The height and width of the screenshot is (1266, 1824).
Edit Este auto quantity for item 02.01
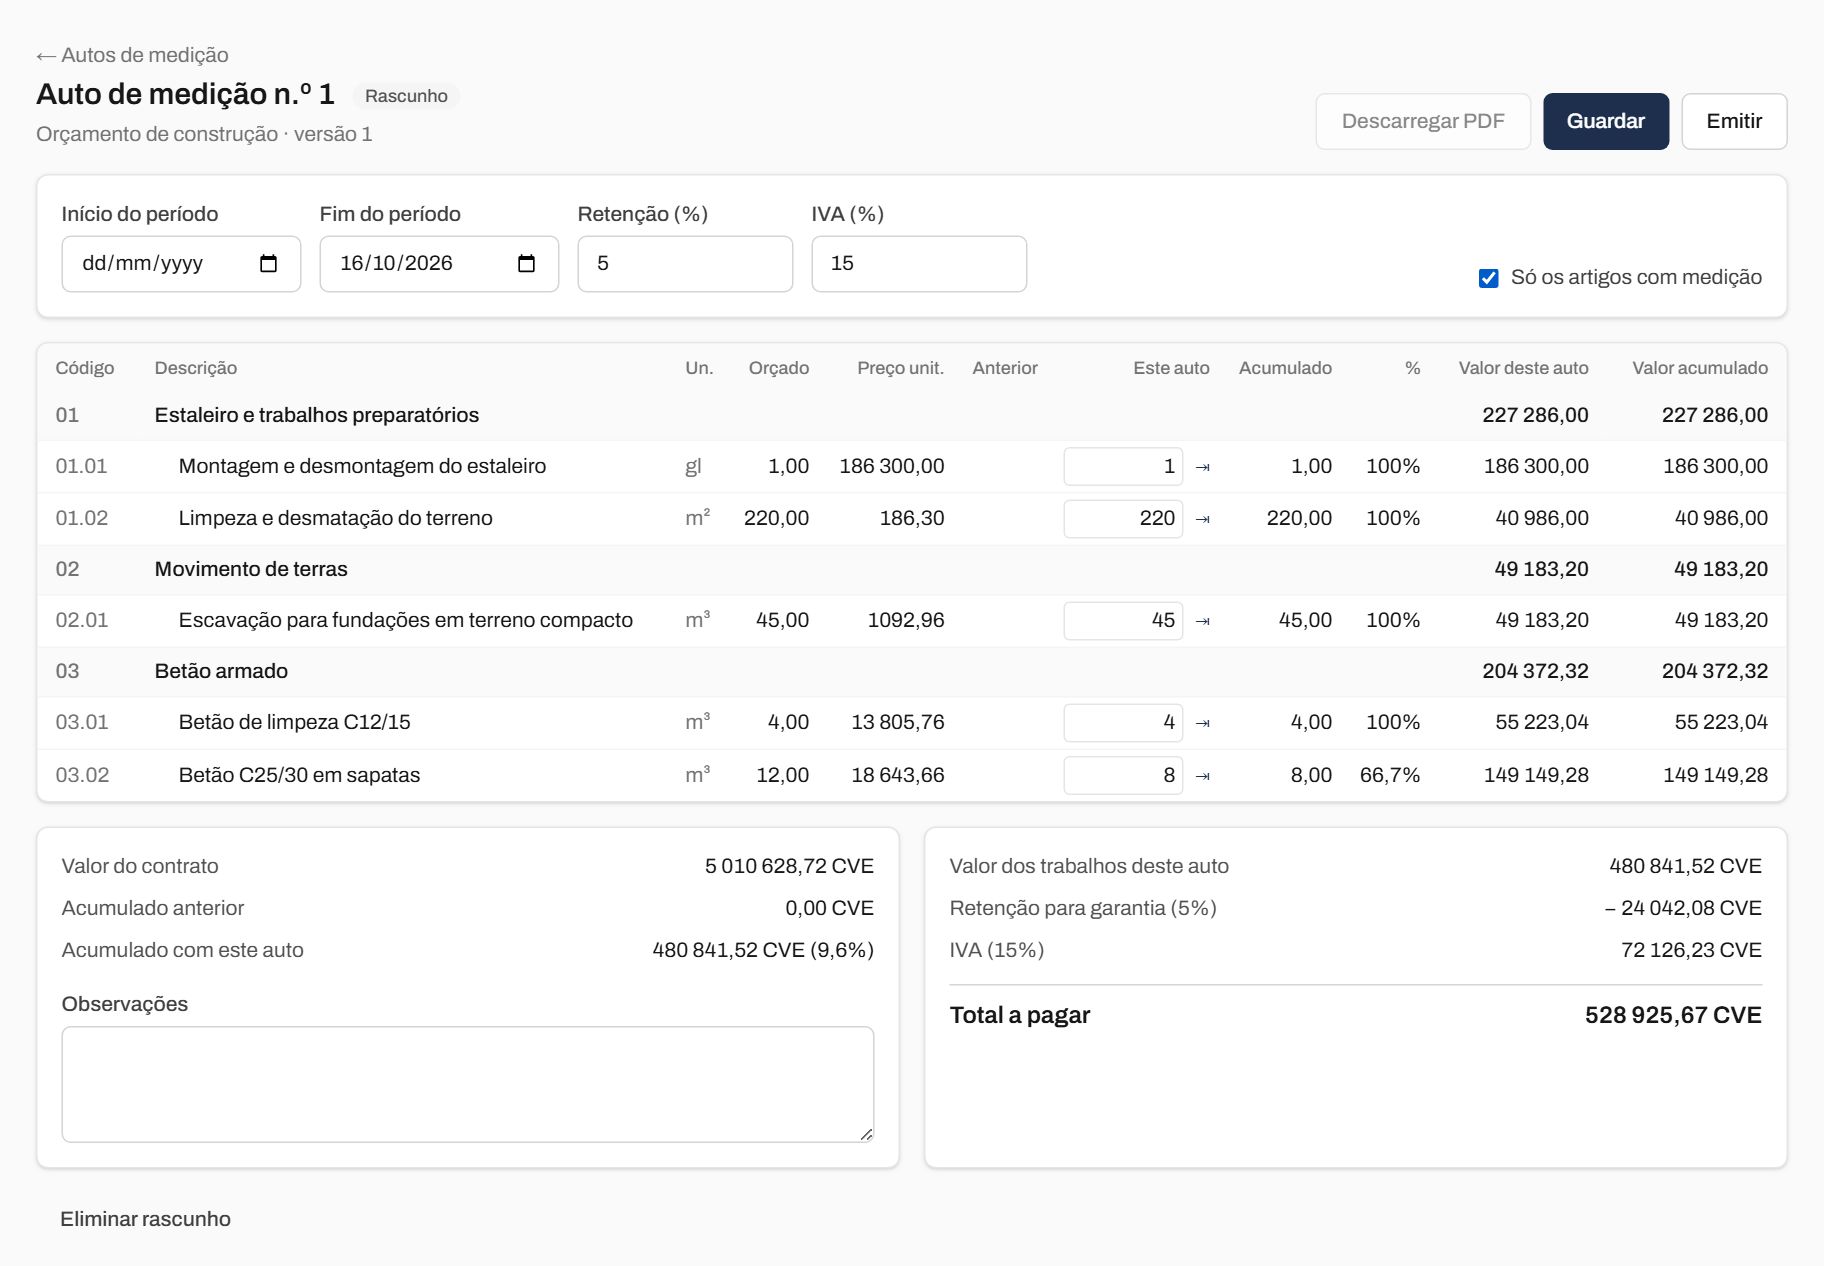[x=1123, y=621]
